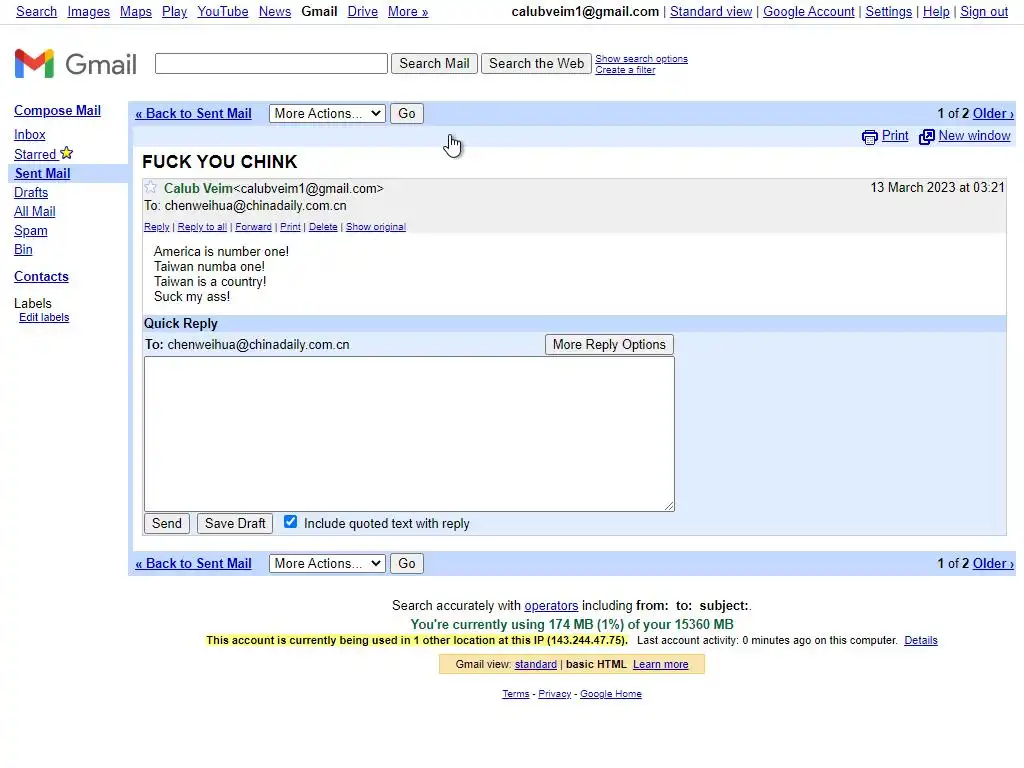The width and height of the screenshot is (1024, 768).
Task: Open News in top navigation bar
Action: (x=275, y=12)
